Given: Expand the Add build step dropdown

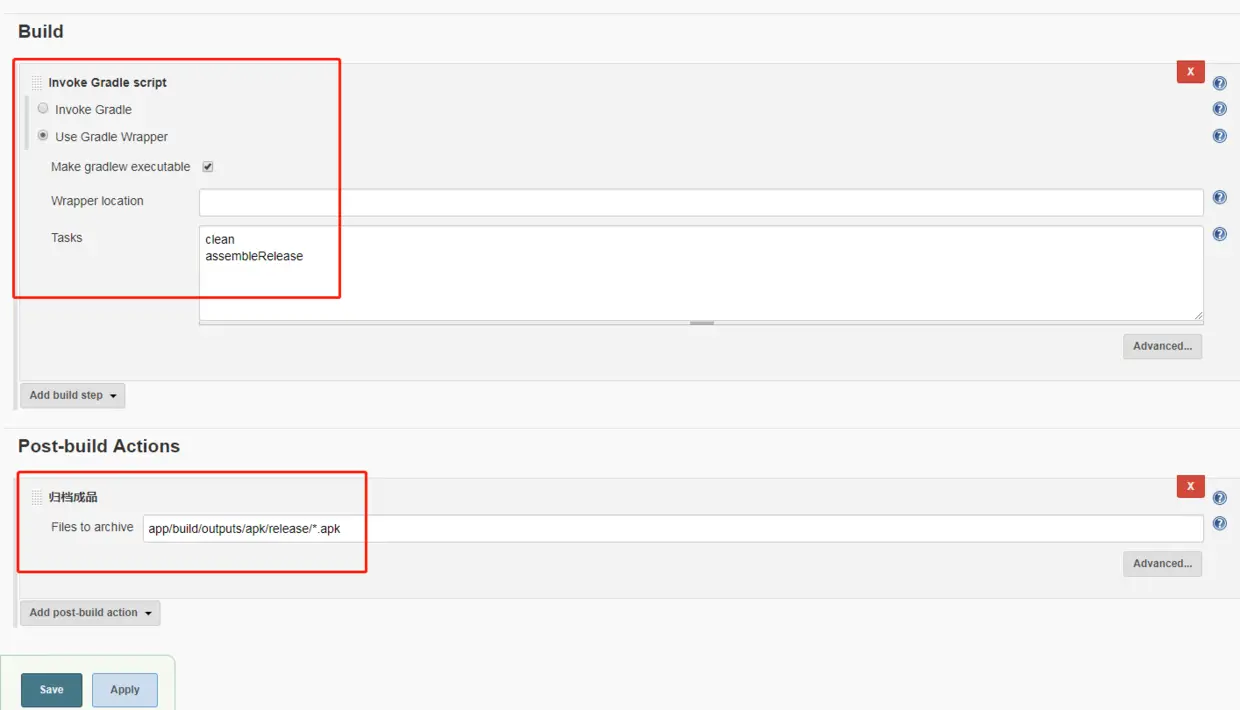Looking at the screenshot, I should 72,395.
